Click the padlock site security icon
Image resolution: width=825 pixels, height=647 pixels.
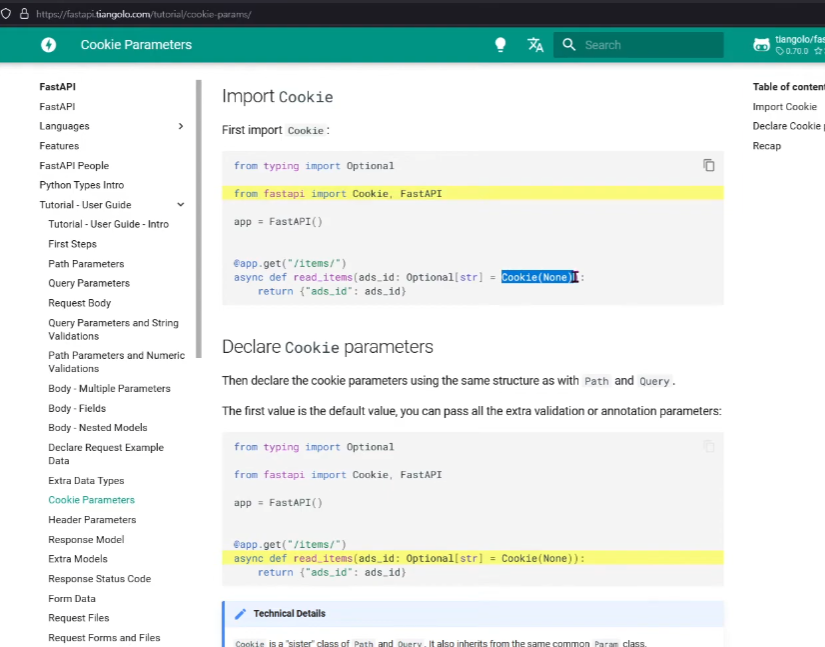pyautogui.click(x=24, y=14)
